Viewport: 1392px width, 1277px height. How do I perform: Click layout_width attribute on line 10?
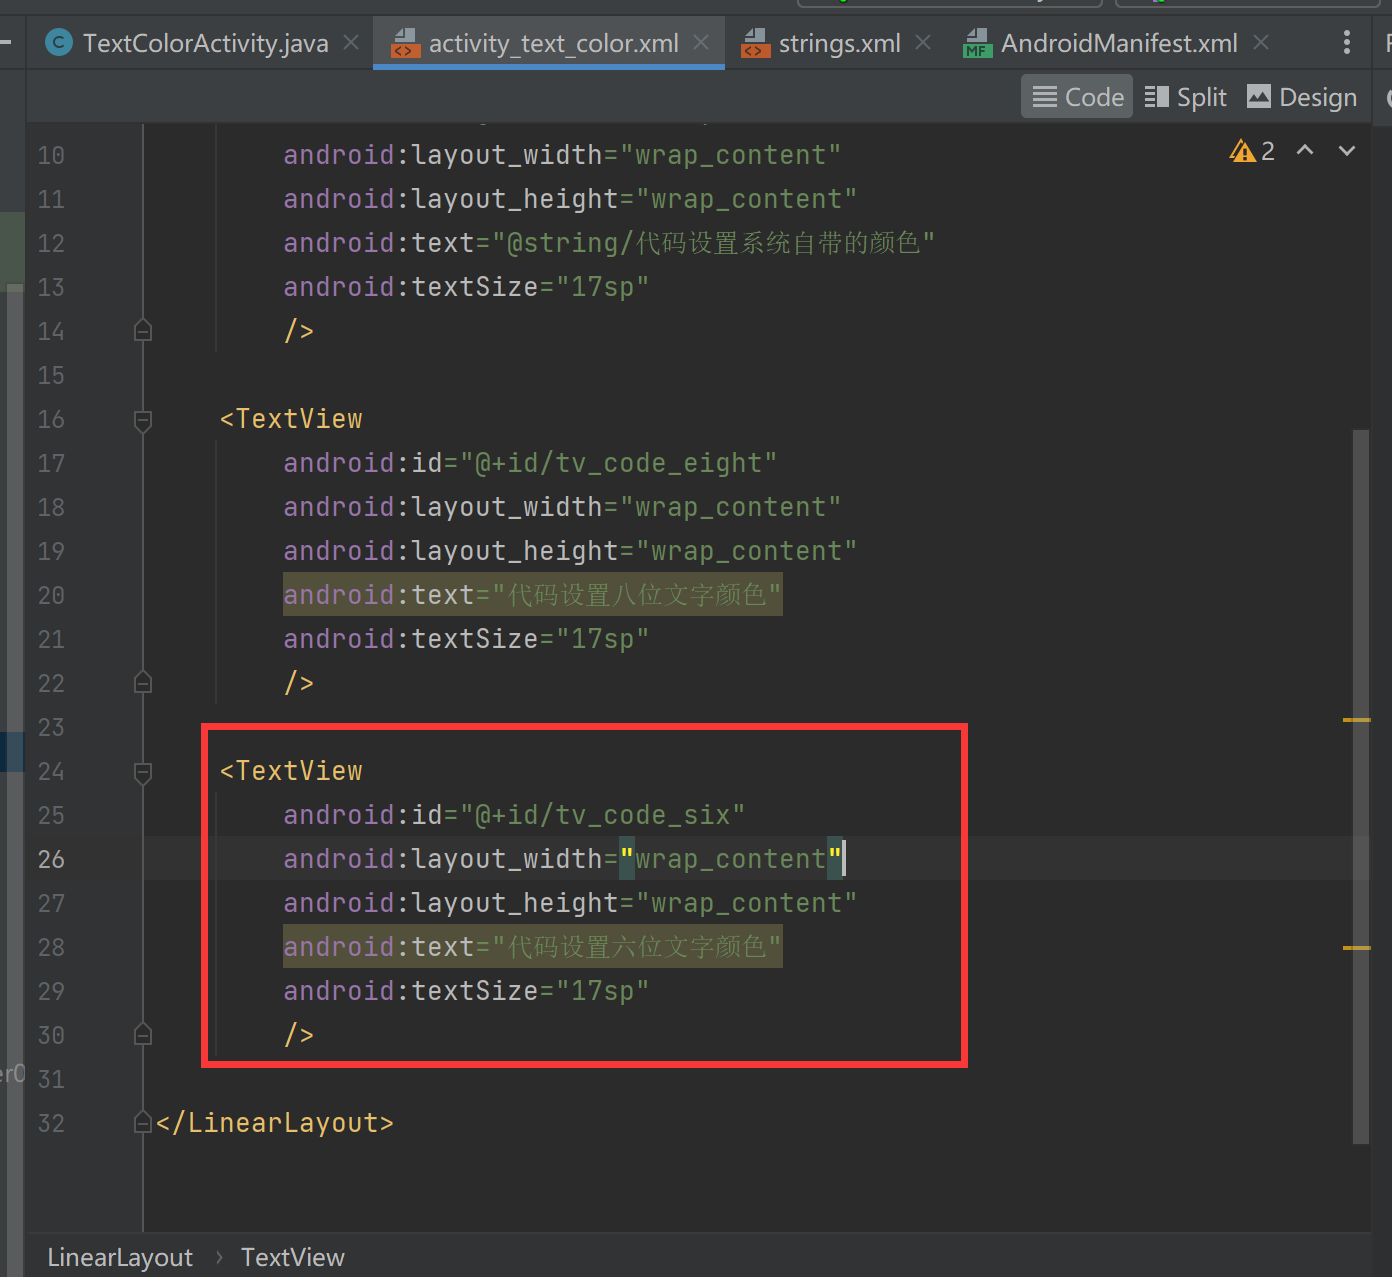[x=562, y=155]
